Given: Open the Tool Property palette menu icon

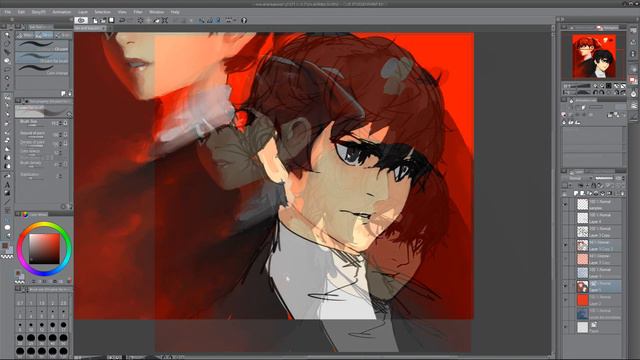Looking at the screenshot, I should tap(18, 100).
